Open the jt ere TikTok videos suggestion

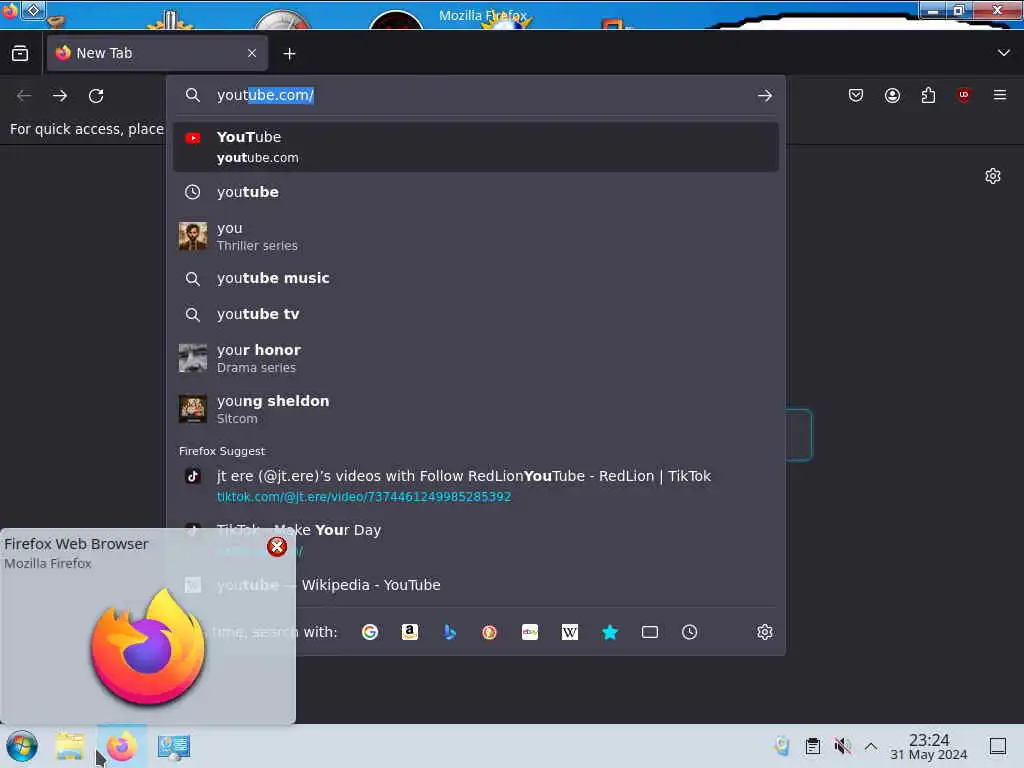point(475,485)
